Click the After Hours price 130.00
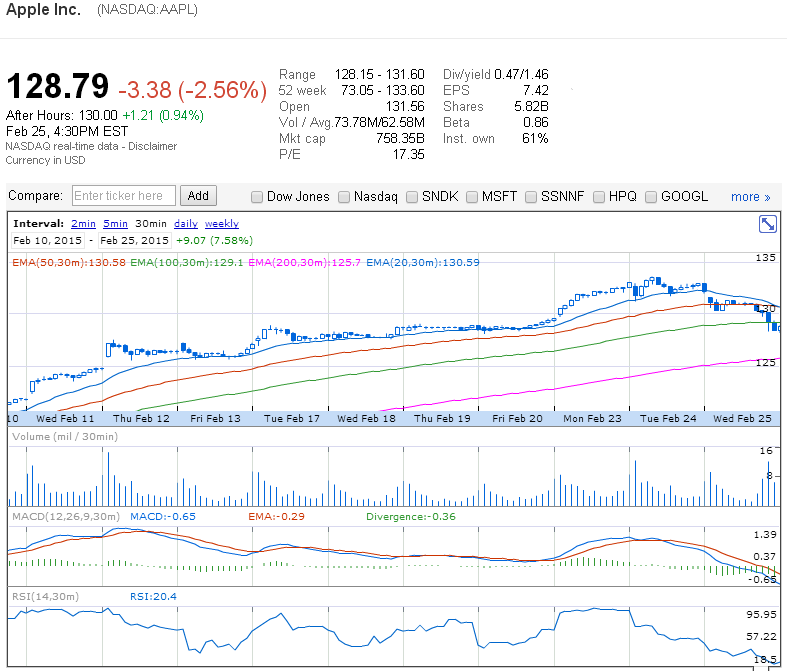The image size is (787, 671). 98,115
